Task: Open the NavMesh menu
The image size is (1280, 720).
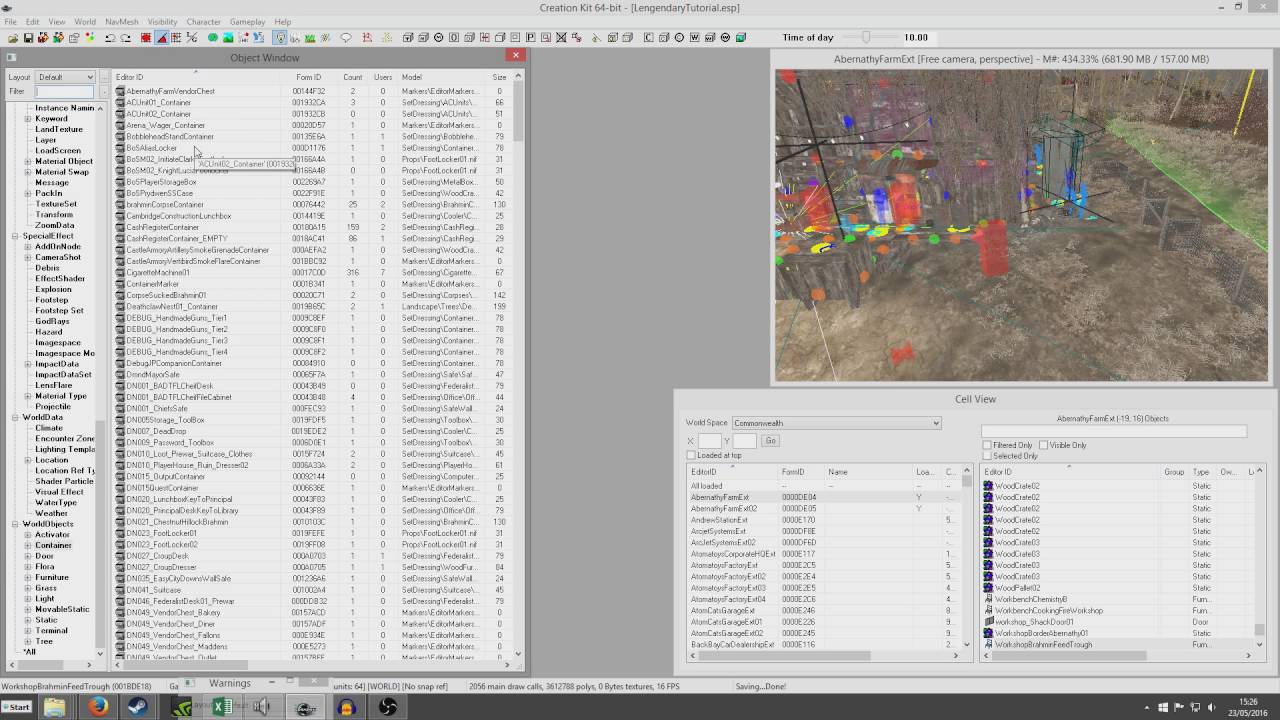Action: (x=122, y=22)
